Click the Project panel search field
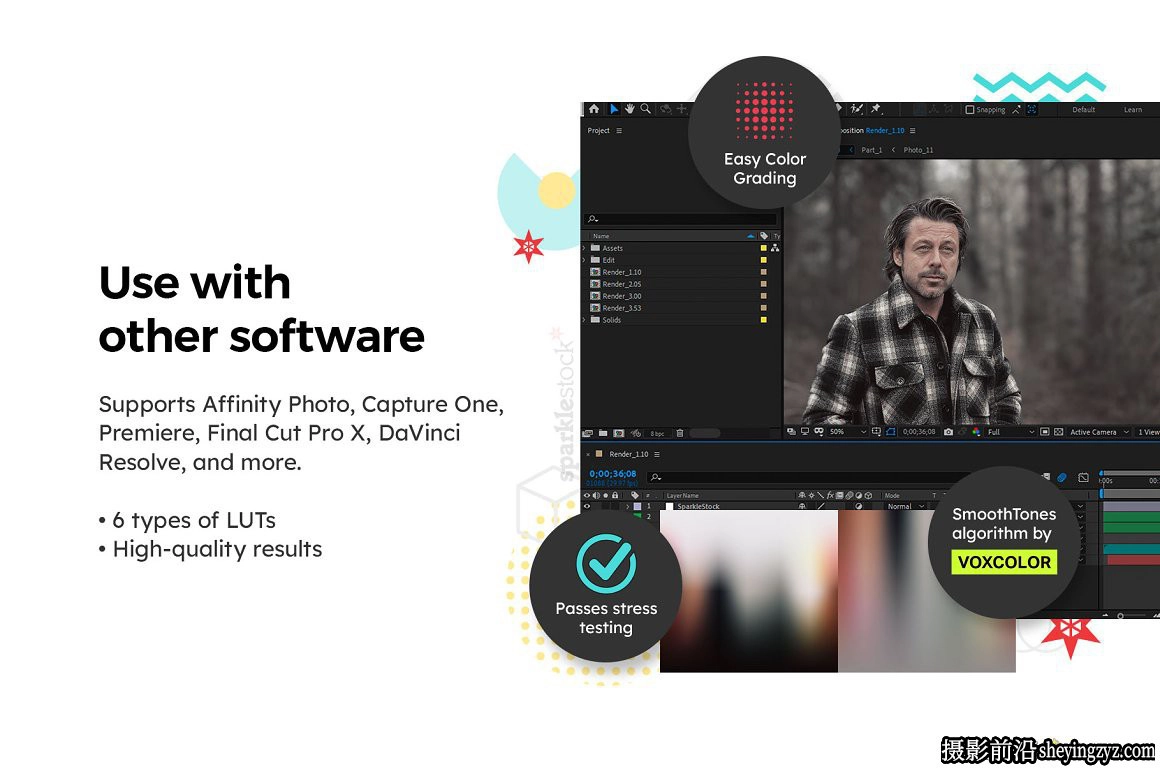Viewport: 1160px width, 774px height. tap(681, 219)
